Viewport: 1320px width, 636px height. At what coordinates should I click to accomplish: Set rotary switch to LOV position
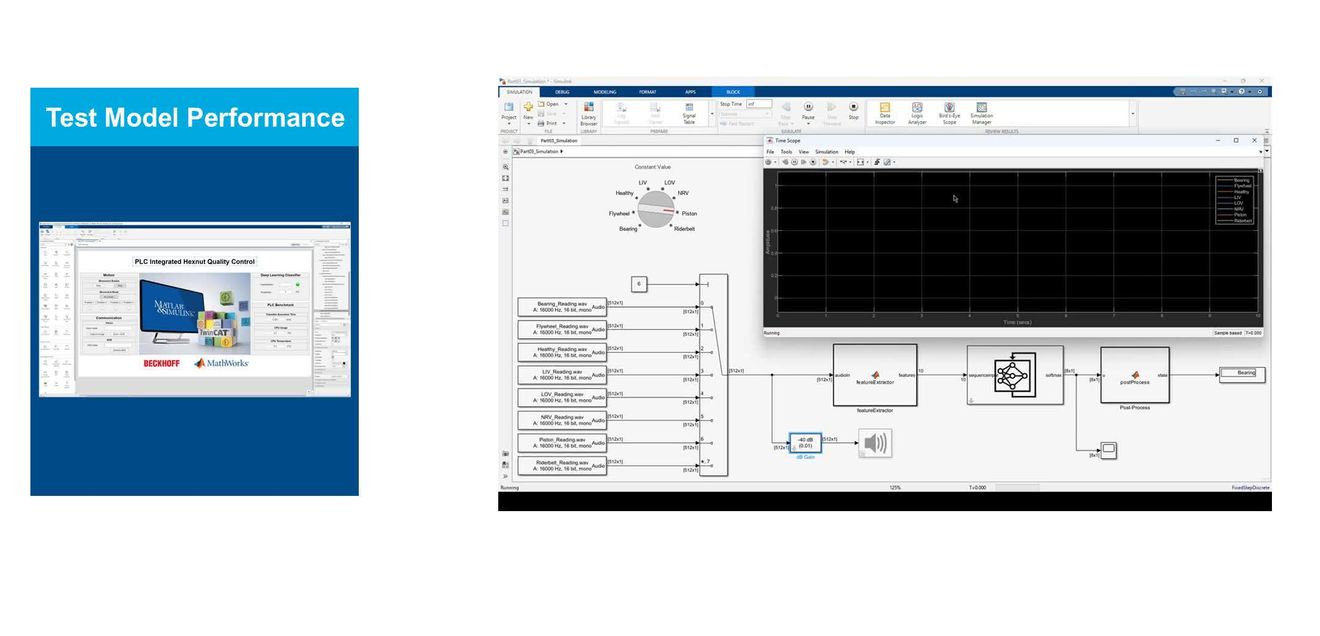[669, 183]
